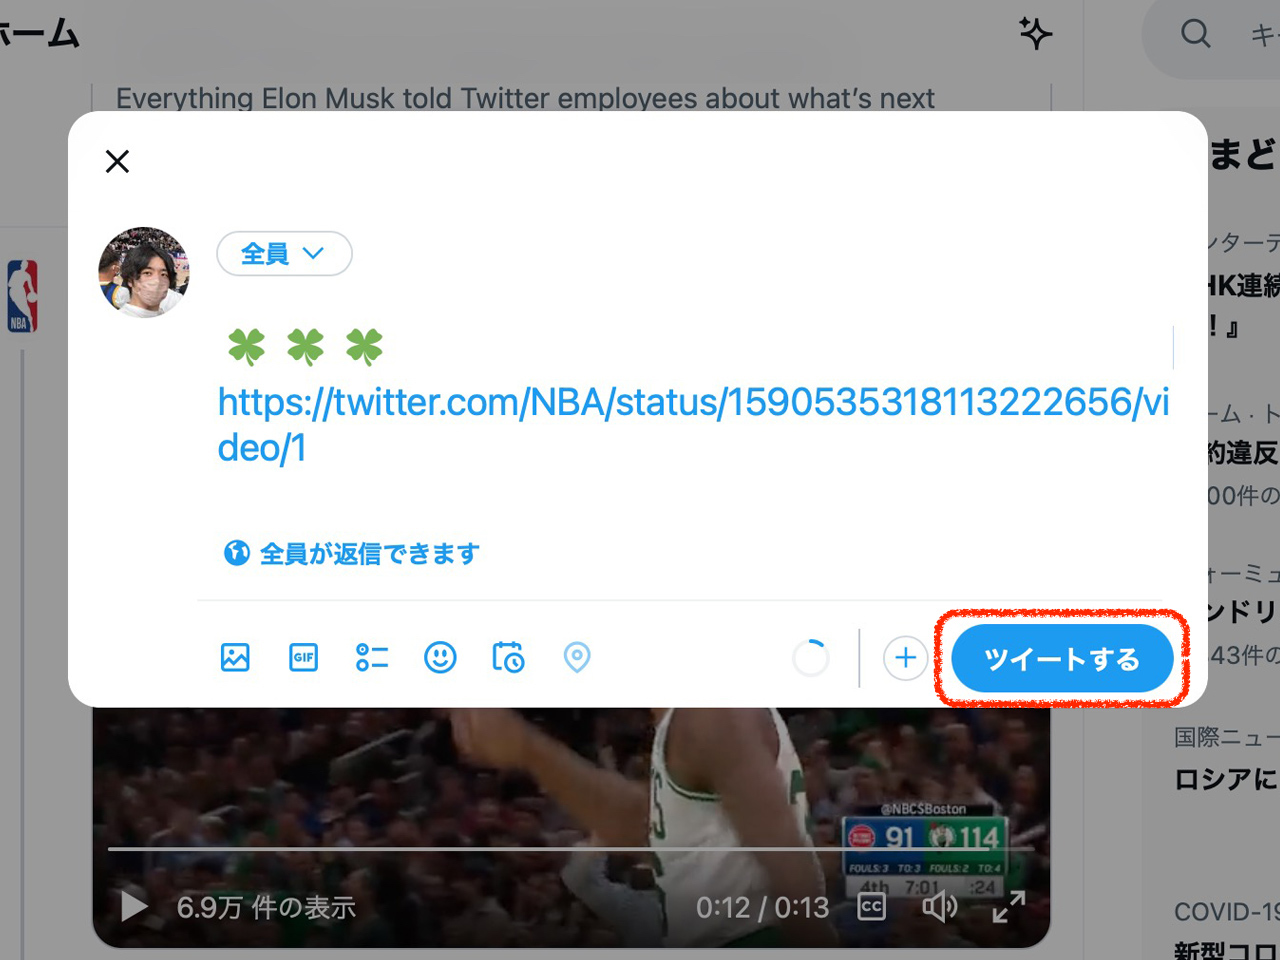
Task: Click the sparkle timeline options icon
Action: [x=1035, y=33]
